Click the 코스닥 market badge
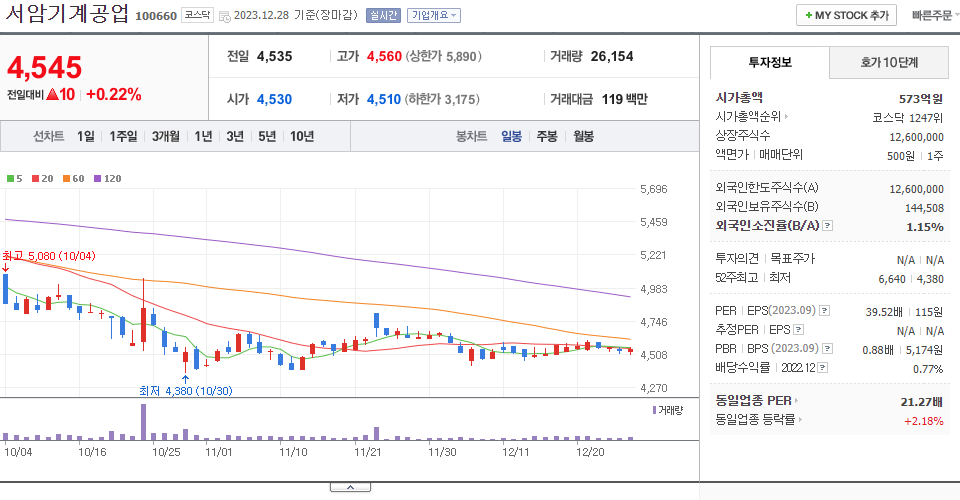This screenshot has height=500, width=960. point(197,15)
